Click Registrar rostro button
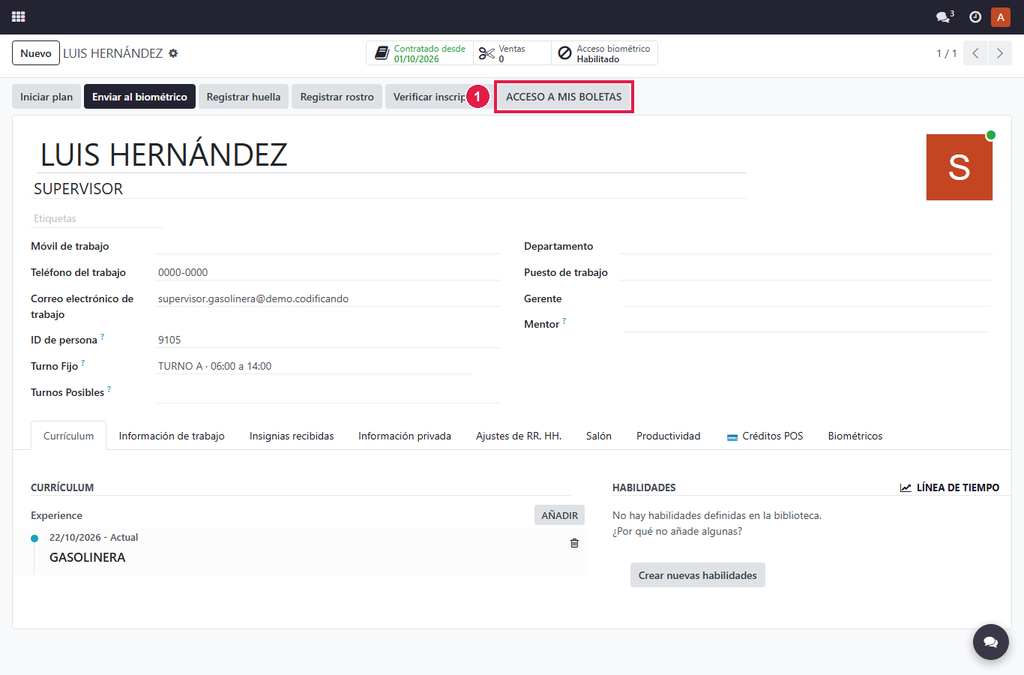The height and width of the screenshot is (675, 1024). pyautogui.click(x=337, y=97)
